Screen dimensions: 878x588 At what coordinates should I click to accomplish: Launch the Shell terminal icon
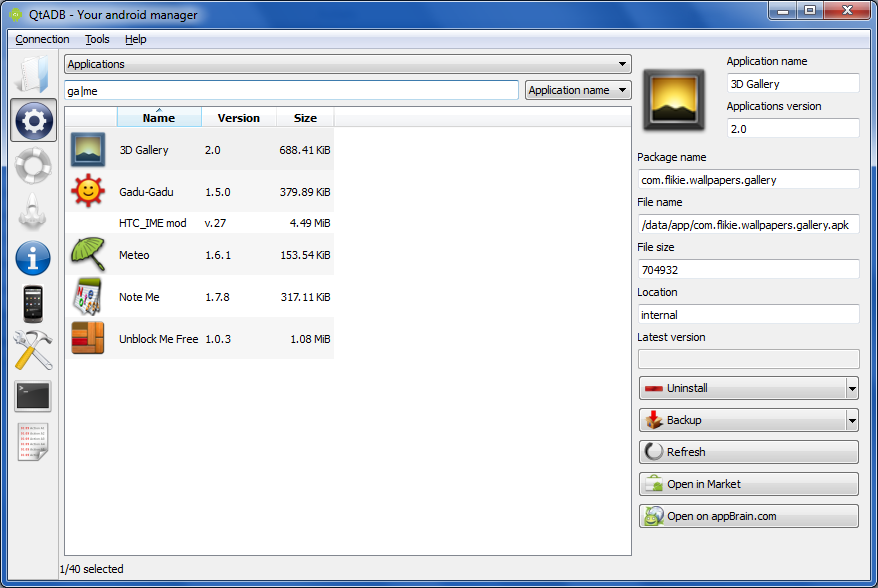(x=33, y=396)
